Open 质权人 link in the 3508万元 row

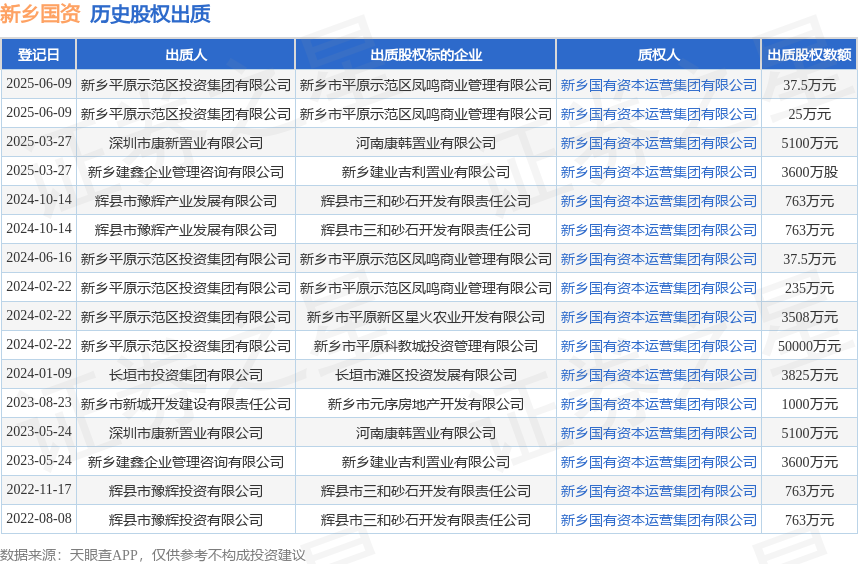click(658, 317)
